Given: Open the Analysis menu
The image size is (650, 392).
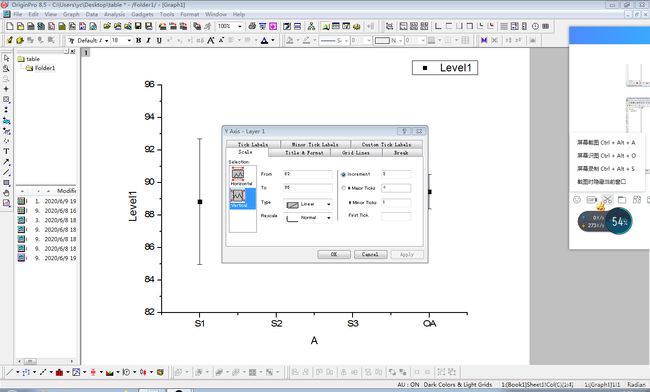Looking at the screenshot, I should click(x=114, y=14).
